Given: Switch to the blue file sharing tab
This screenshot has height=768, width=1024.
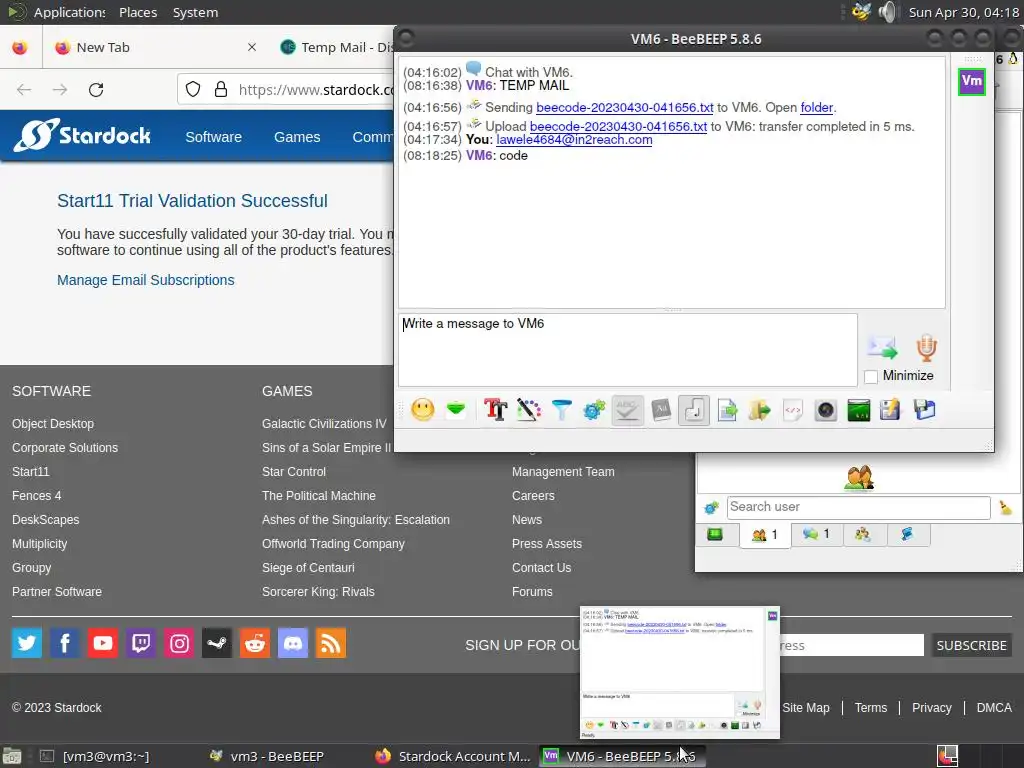Looking at the screenshot, I should click(907, 534).
